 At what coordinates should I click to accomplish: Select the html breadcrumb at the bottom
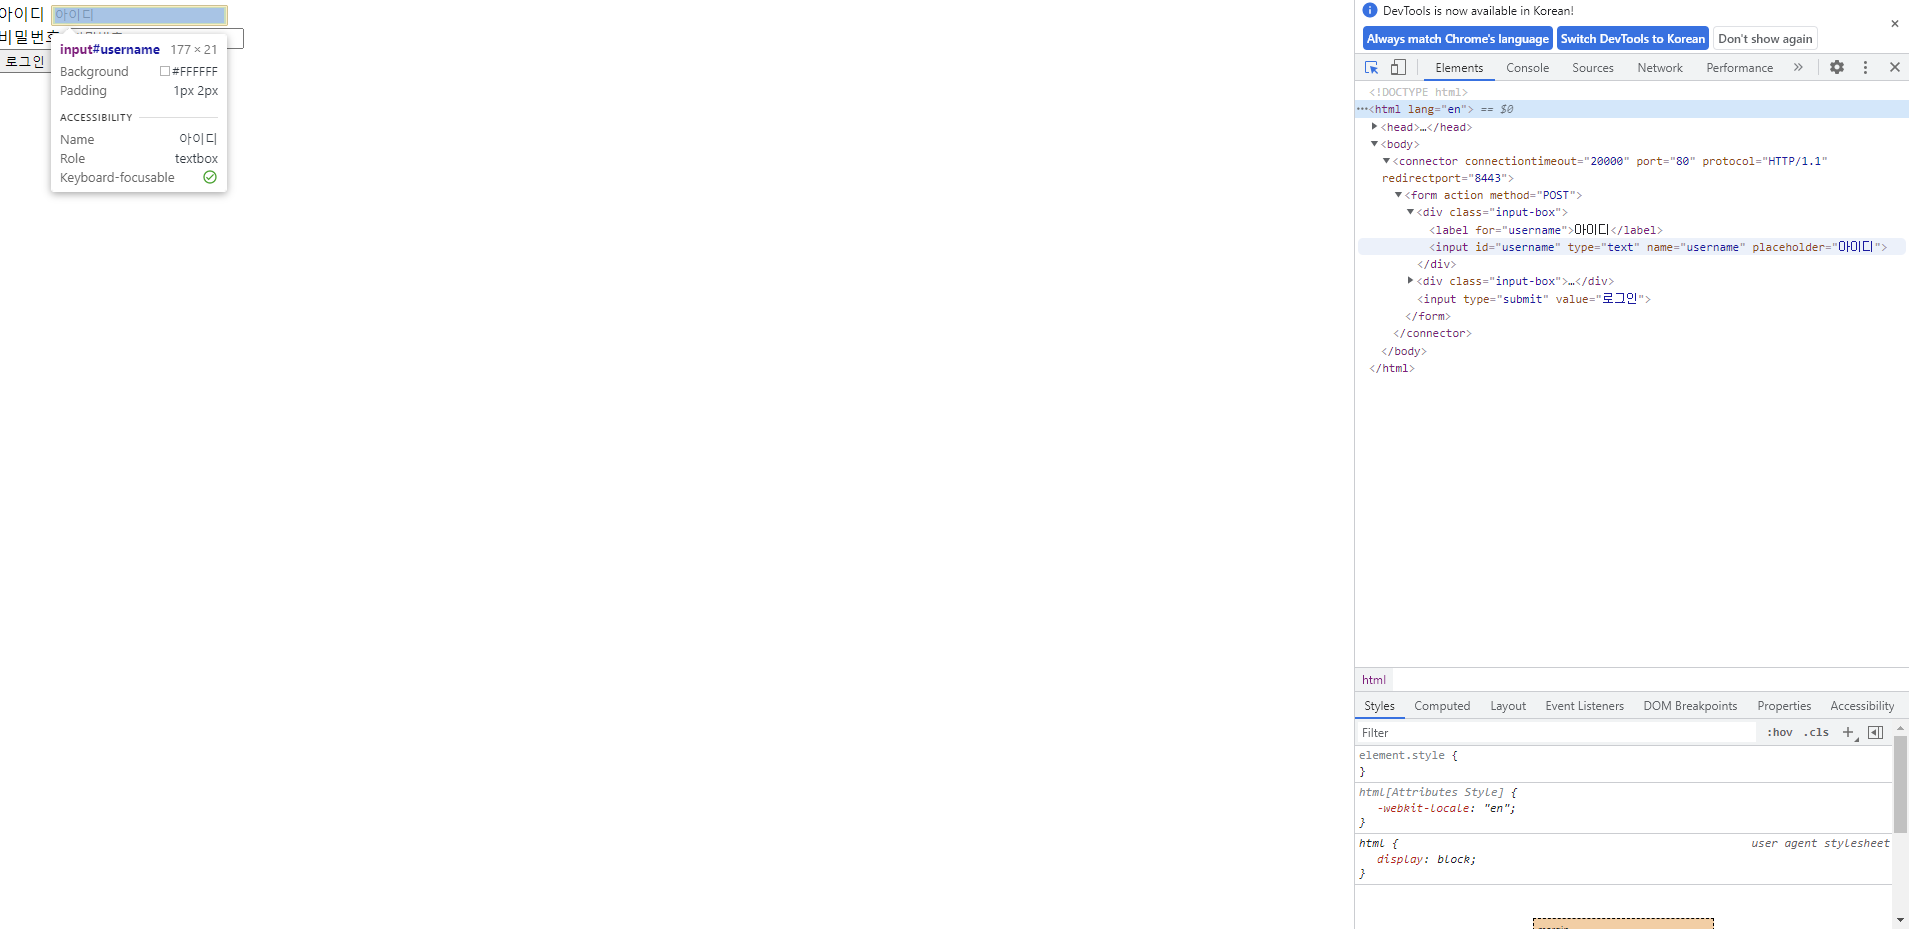1373,679
